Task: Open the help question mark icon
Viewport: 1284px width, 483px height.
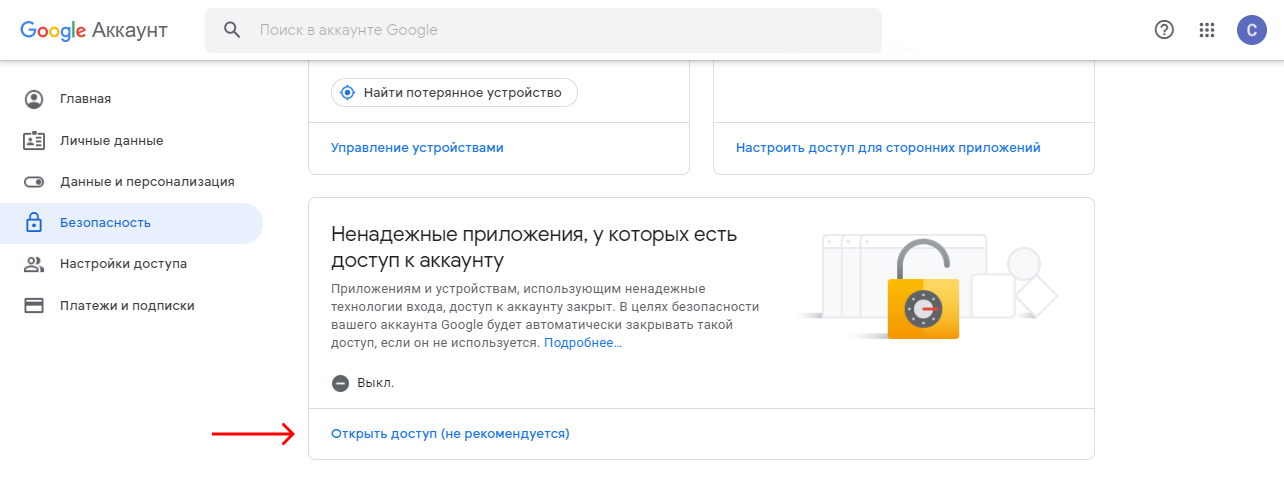Action: click(1164, 30)
